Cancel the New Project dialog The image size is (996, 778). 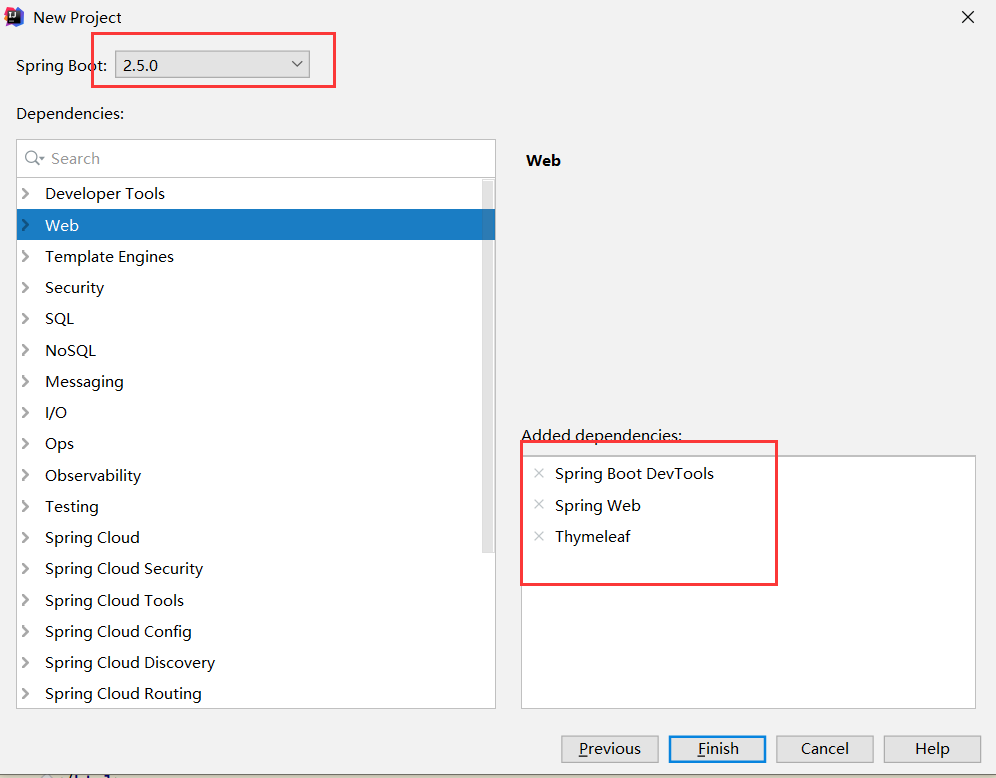coord(824,749)
